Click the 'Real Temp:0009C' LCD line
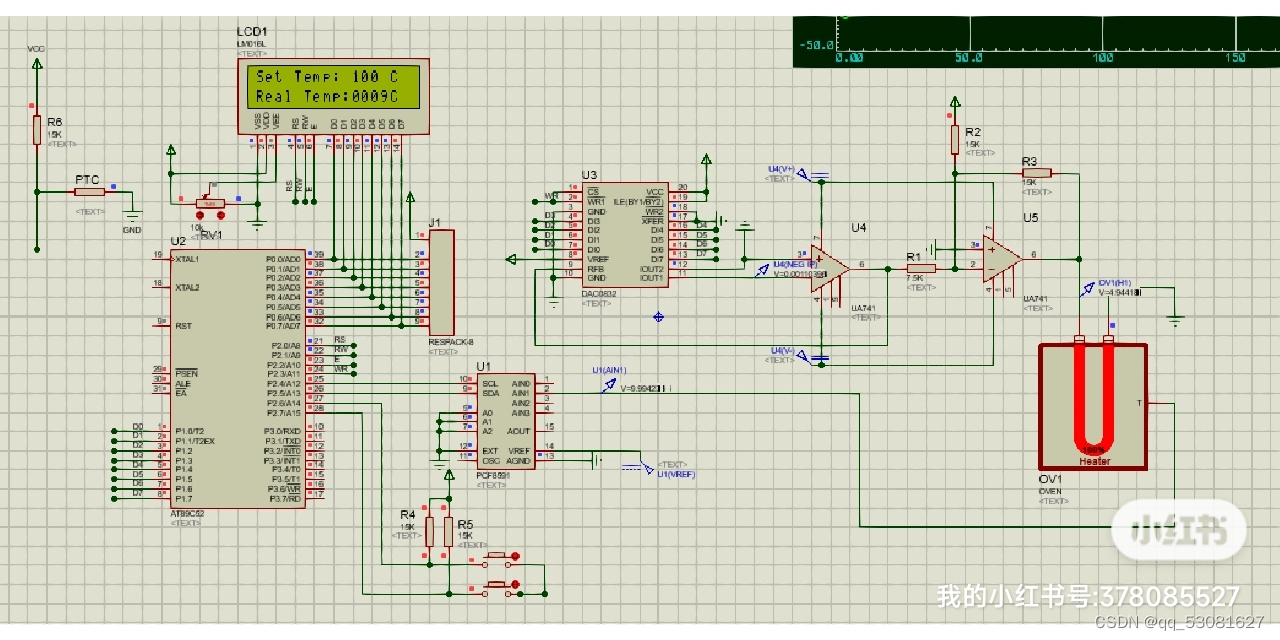 (x=327, y=97)
